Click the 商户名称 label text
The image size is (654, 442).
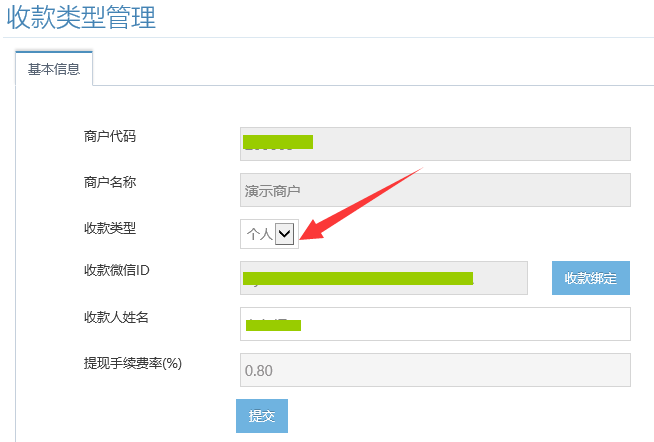coord(110,182)
